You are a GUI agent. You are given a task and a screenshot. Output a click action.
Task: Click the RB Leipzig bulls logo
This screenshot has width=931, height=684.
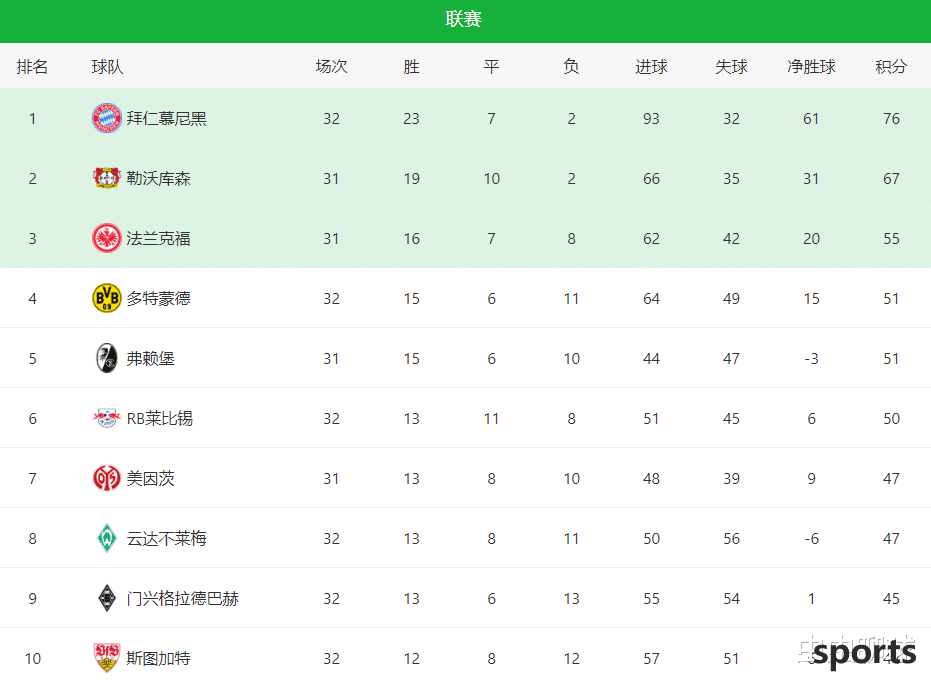point(107,418)
